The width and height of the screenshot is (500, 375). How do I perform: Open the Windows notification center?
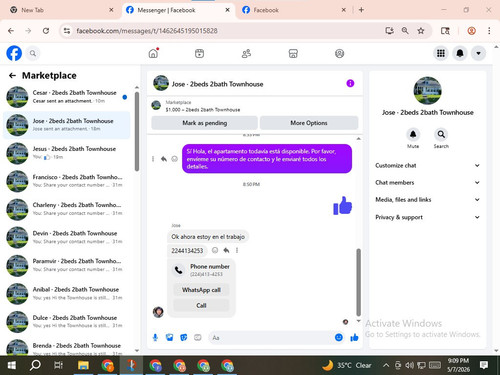coord(484,365)
